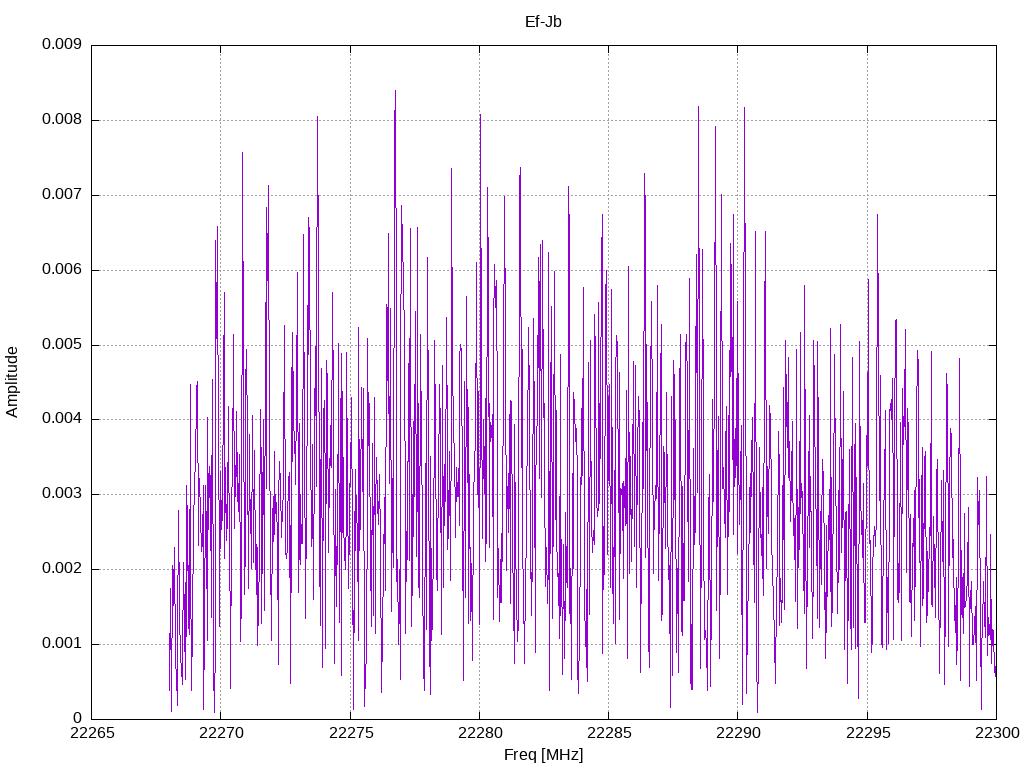Click the y-axis tick value 0.003
1024x768 pixels.
pyautogui.click(x=62, y=494)
